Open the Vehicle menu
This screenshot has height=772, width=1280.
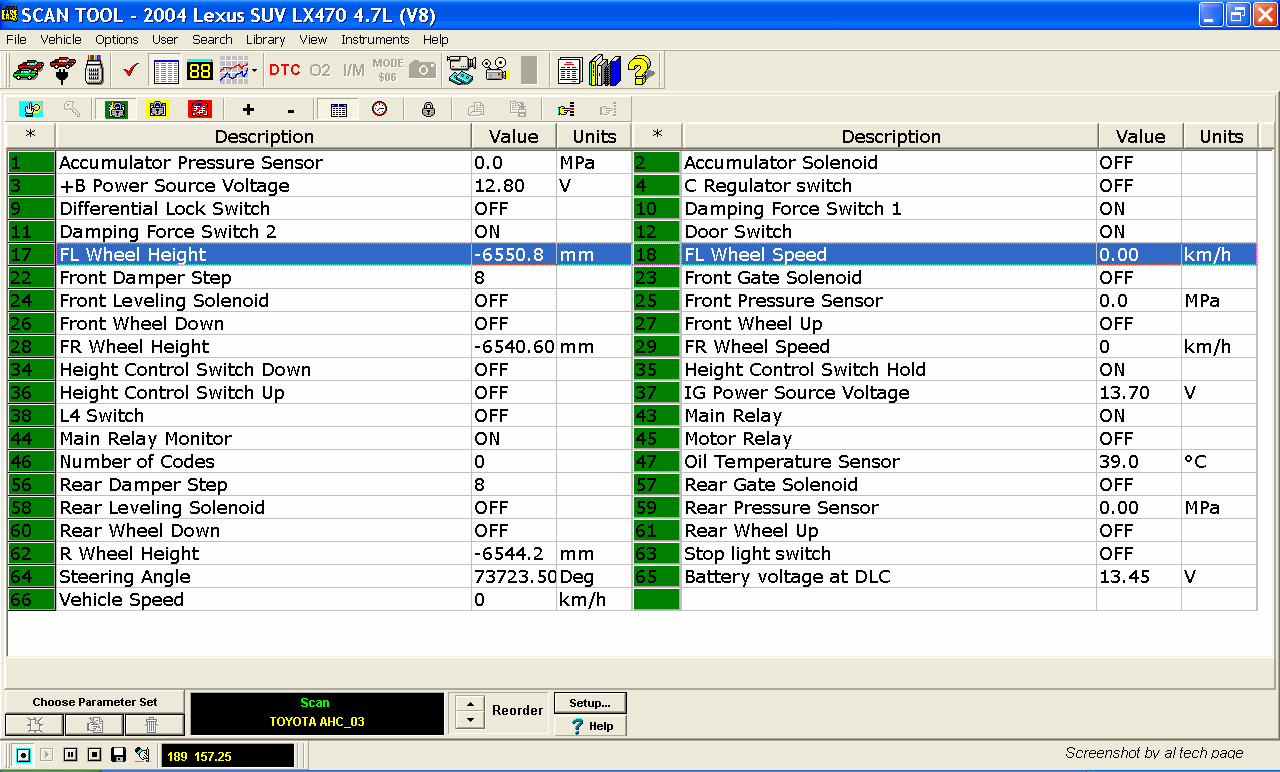61,40
